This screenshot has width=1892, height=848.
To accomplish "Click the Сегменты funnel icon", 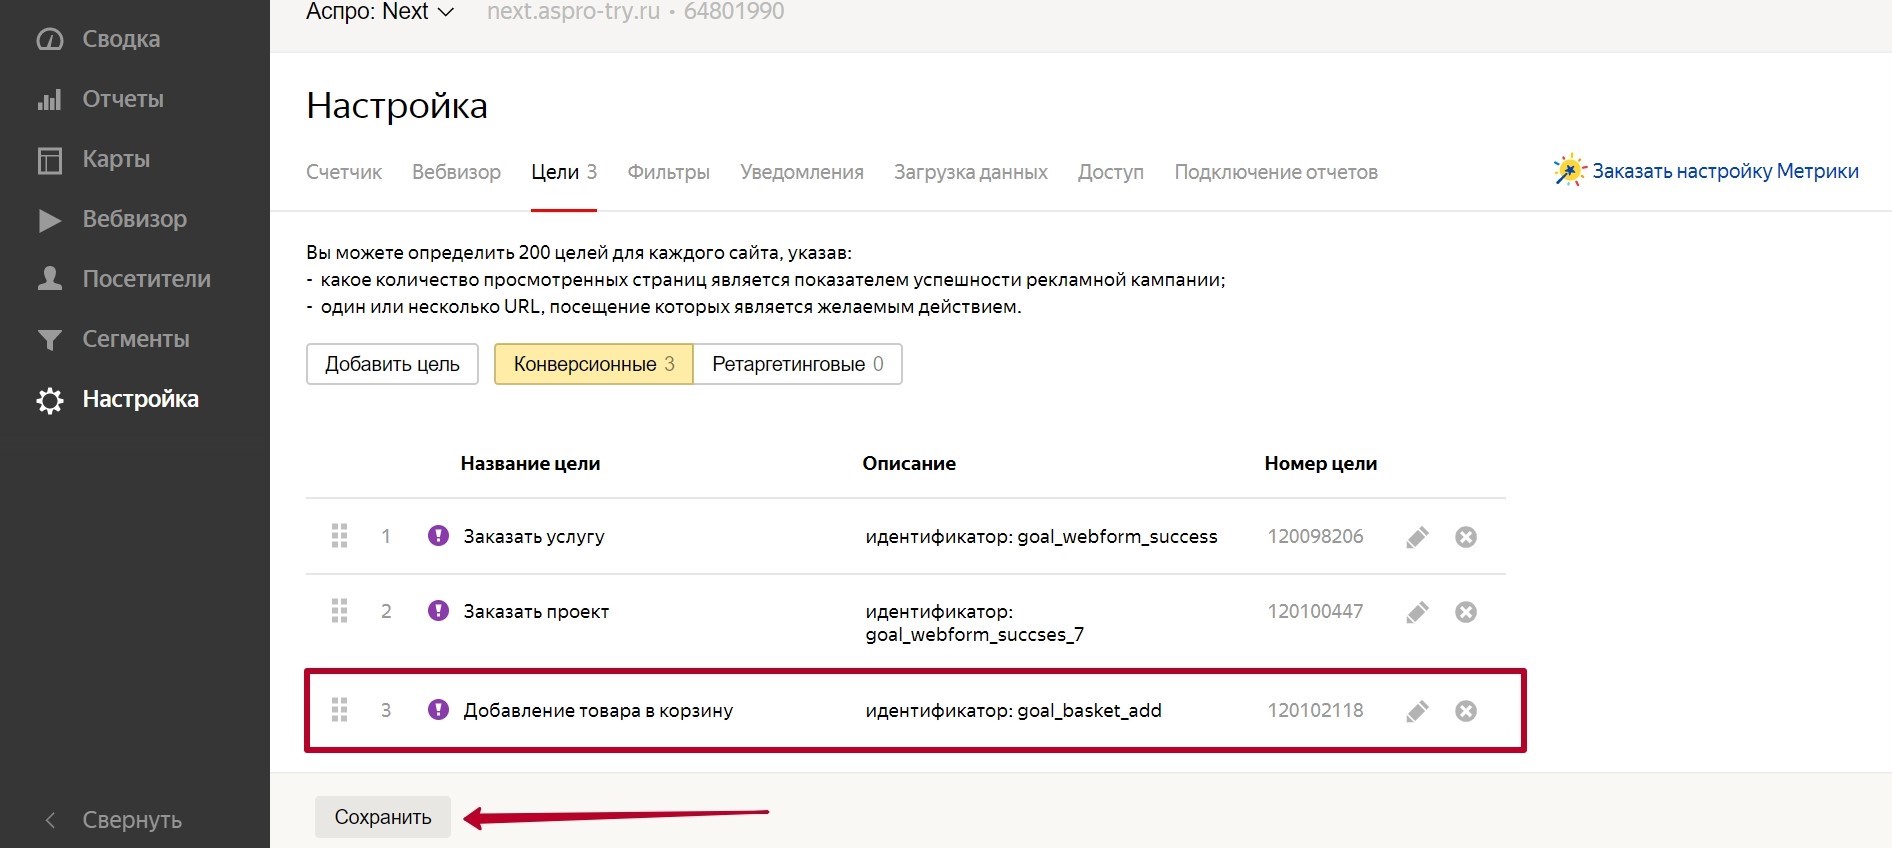I will click(x=49, y=340).
